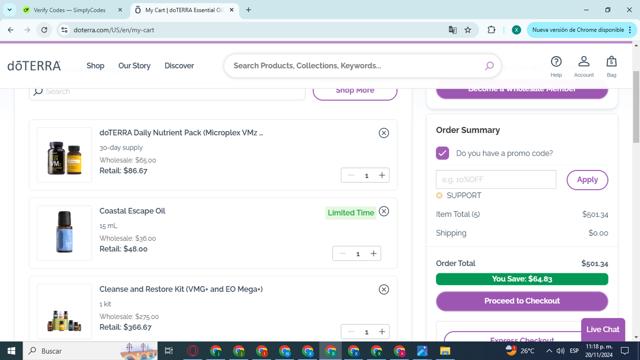Reload the current page

pyautogui.click(x=44, y=30)
